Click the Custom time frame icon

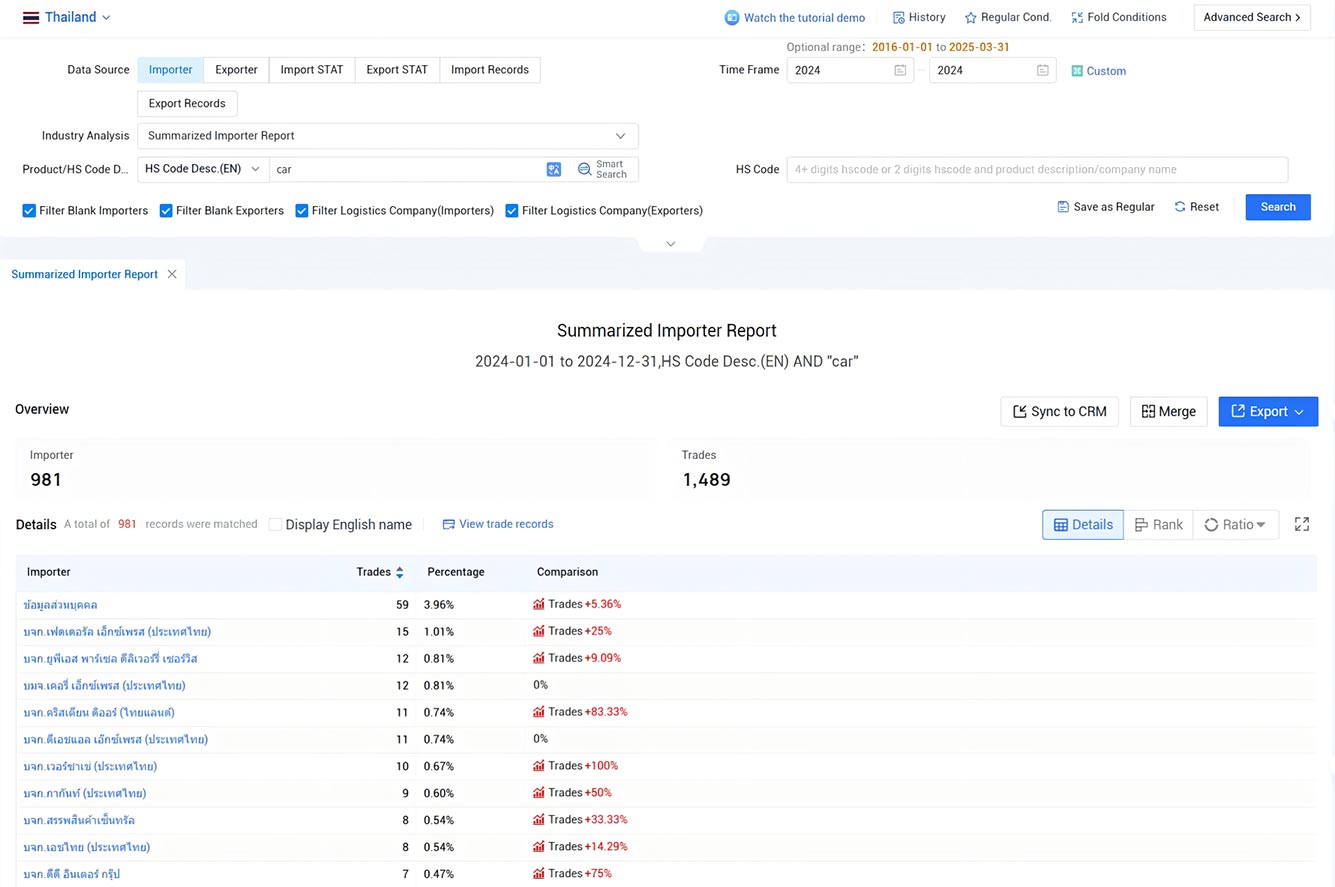coord(1077,71)
